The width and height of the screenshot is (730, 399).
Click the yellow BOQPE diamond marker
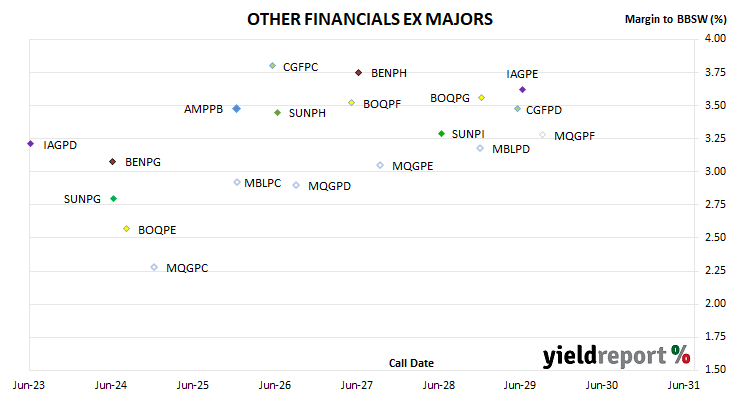click(x=127, y=229)
